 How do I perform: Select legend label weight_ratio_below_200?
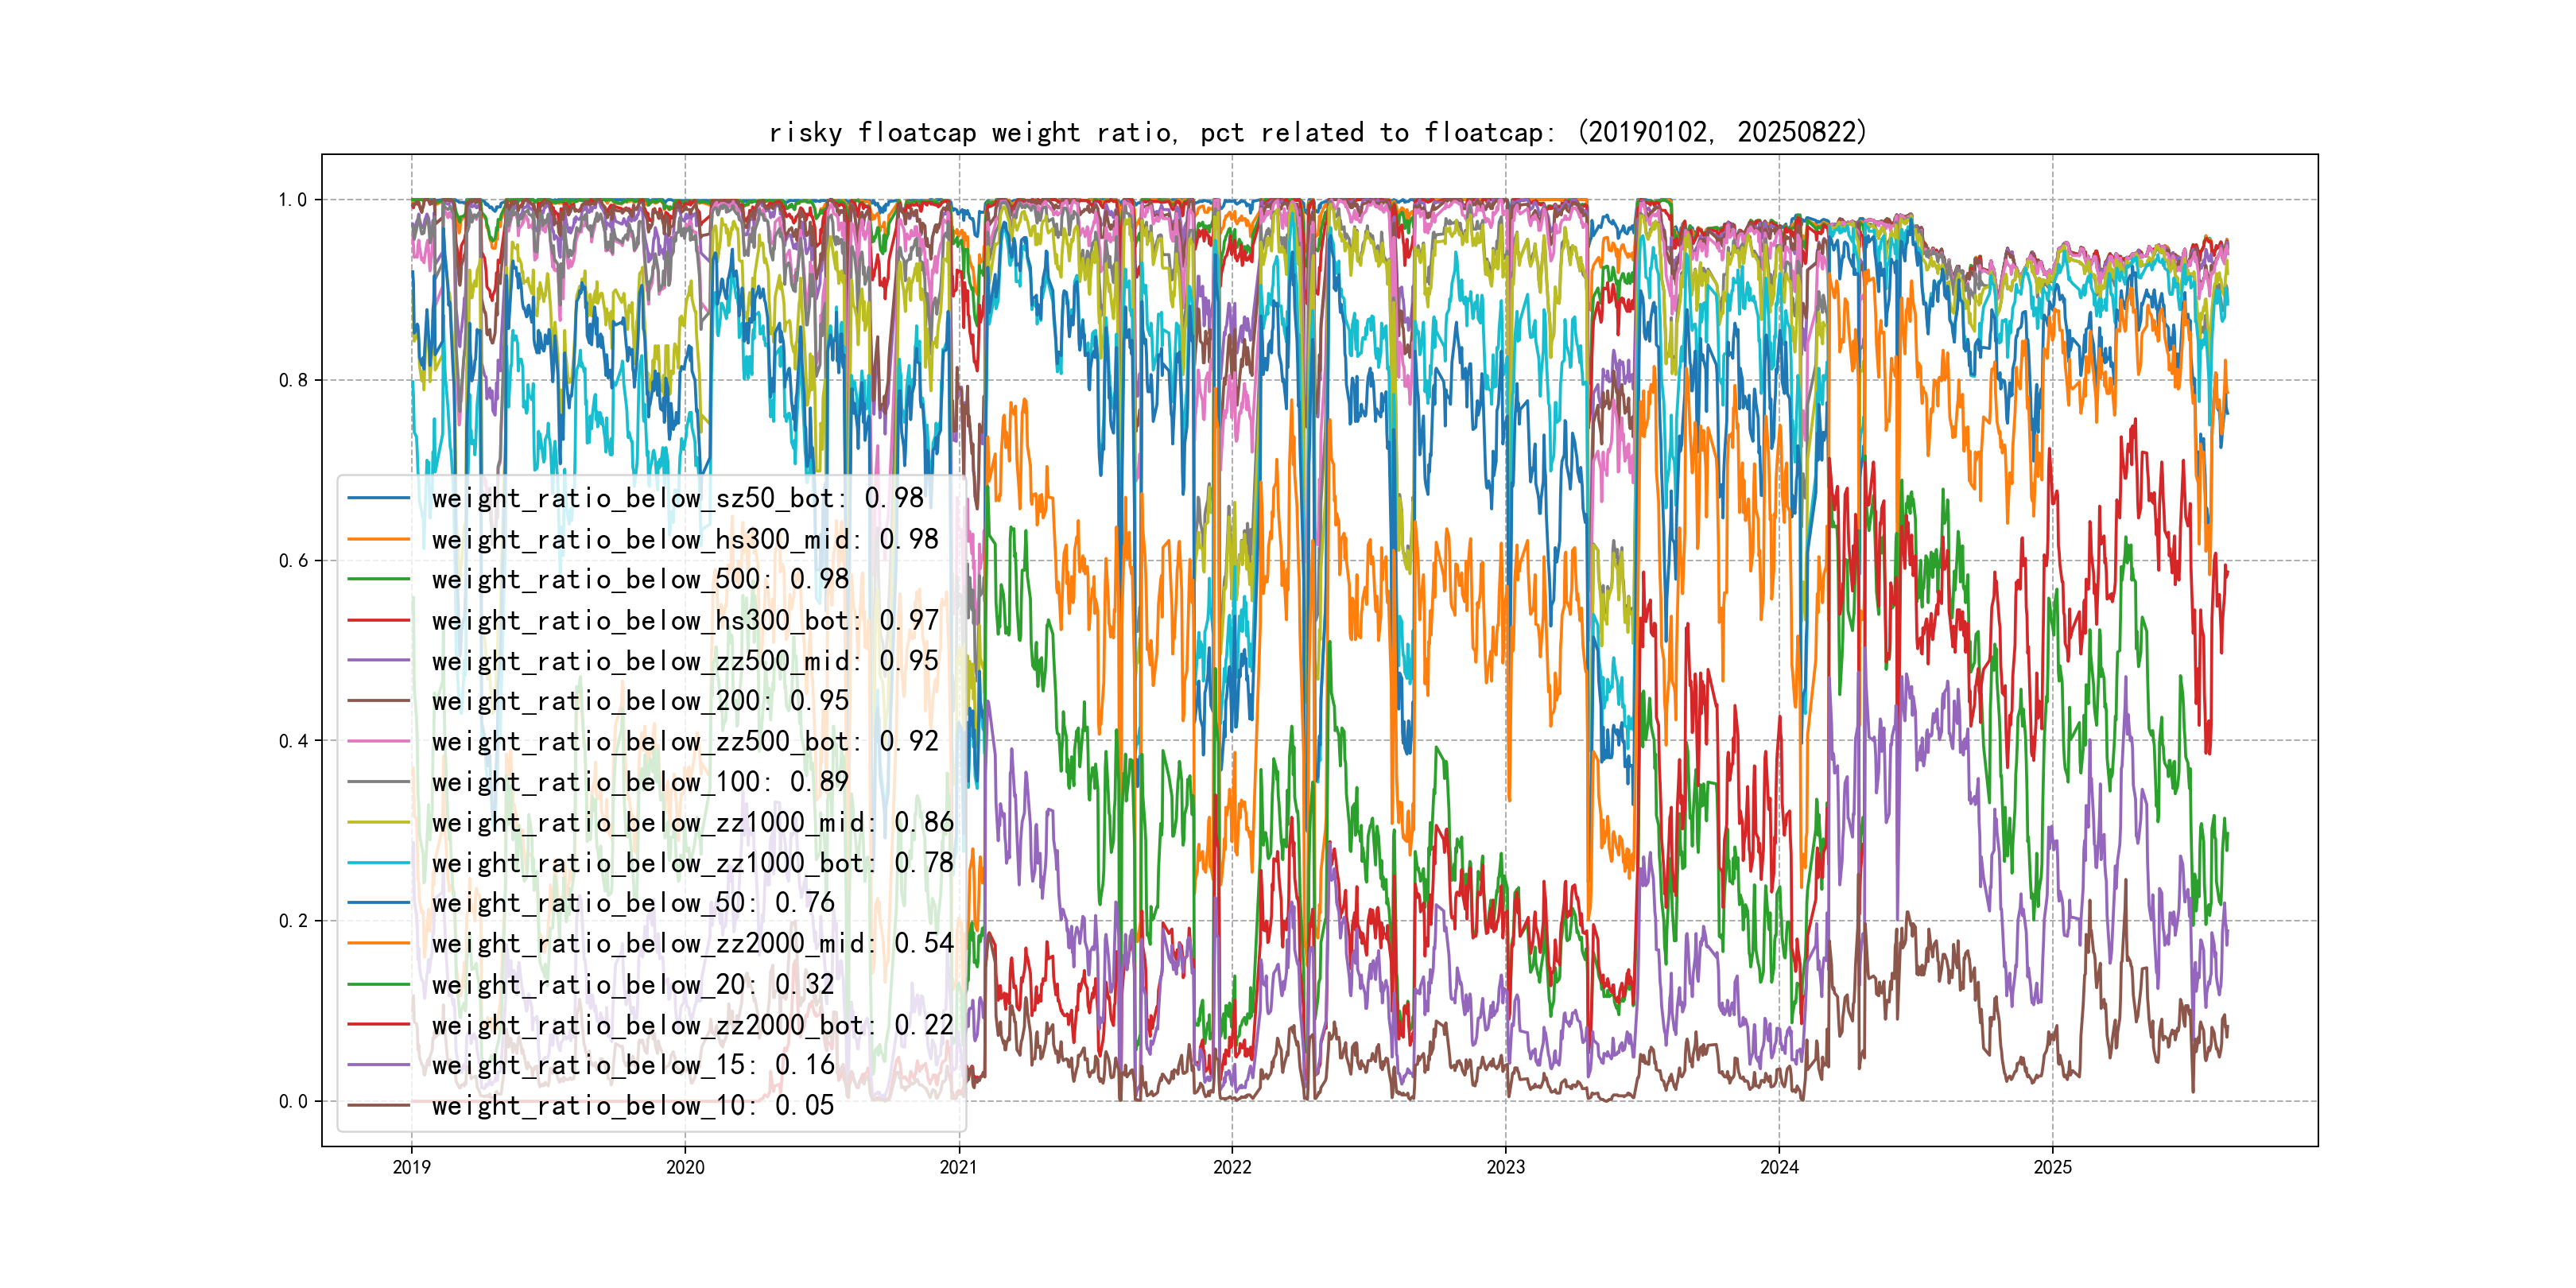[x=640, y=701]
